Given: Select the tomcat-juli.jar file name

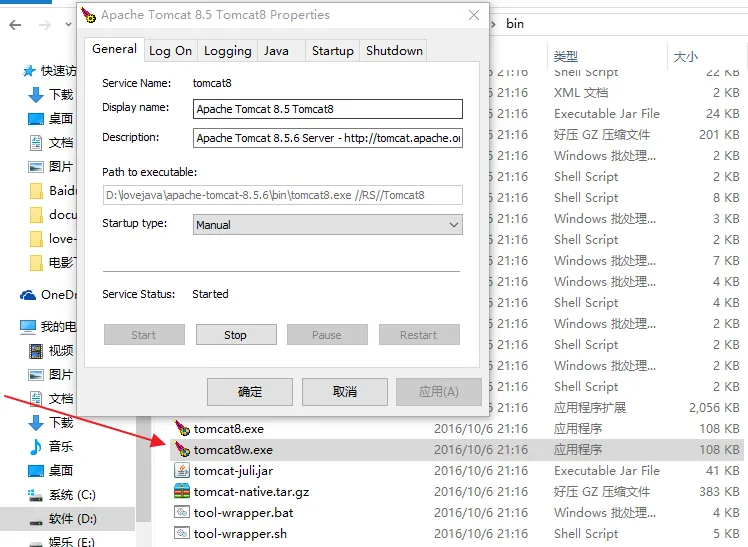Looking at the screenshot, I should pyautogui.click(x=233, y=471).
